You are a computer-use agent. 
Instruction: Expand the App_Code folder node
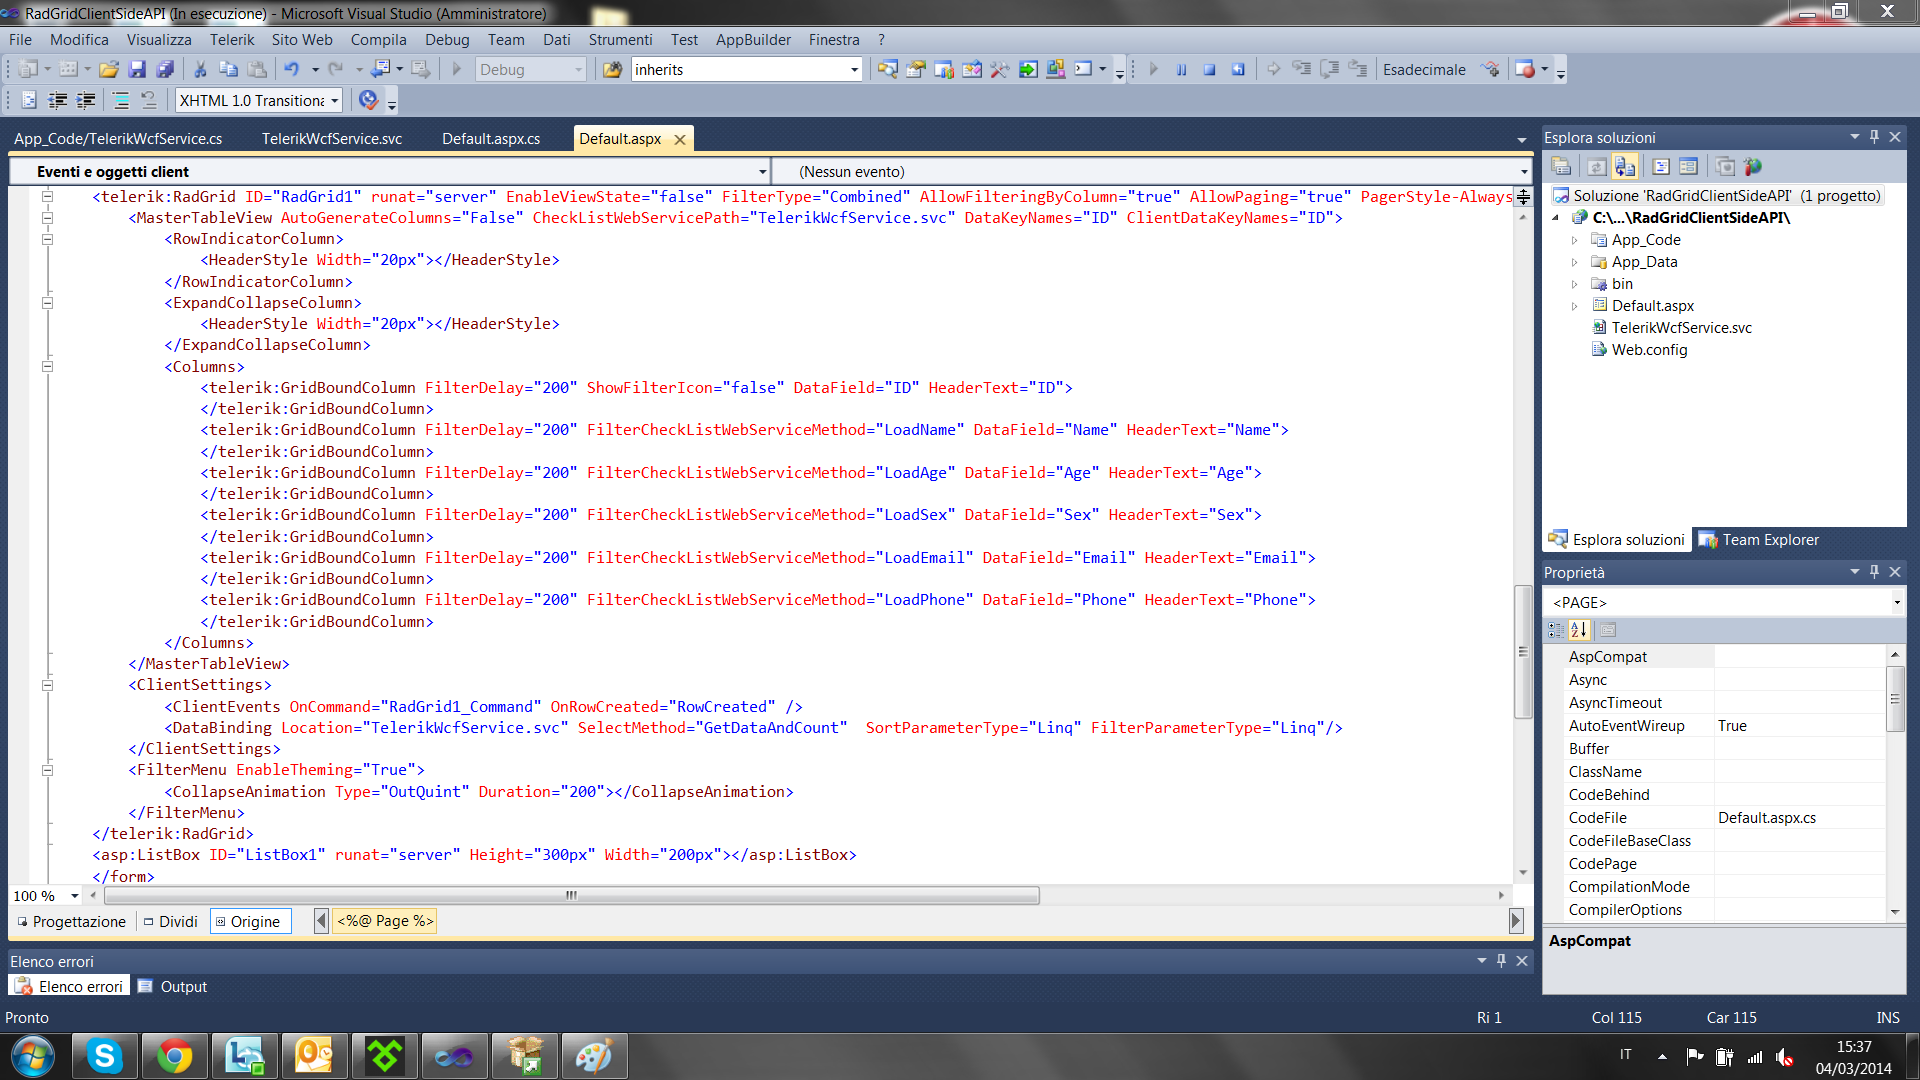[x=1574, y=240]
